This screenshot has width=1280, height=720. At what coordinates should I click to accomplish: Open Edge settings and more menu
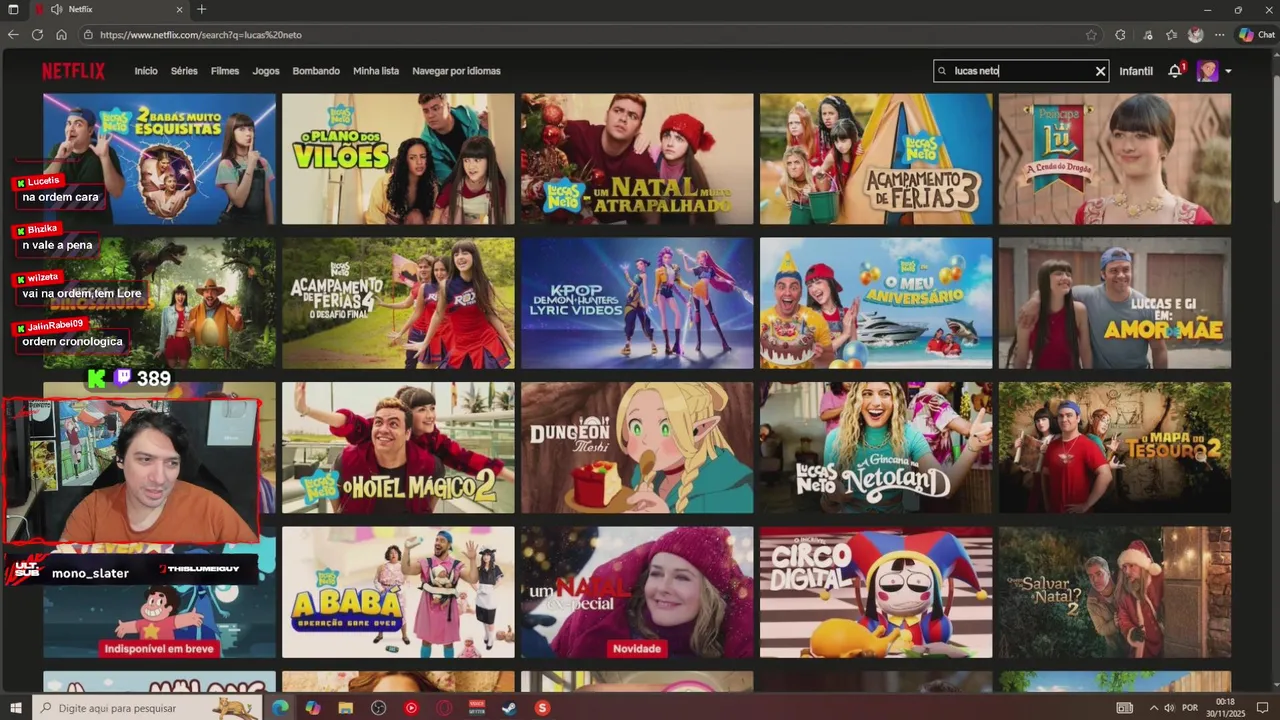(x=1219, y=34)
